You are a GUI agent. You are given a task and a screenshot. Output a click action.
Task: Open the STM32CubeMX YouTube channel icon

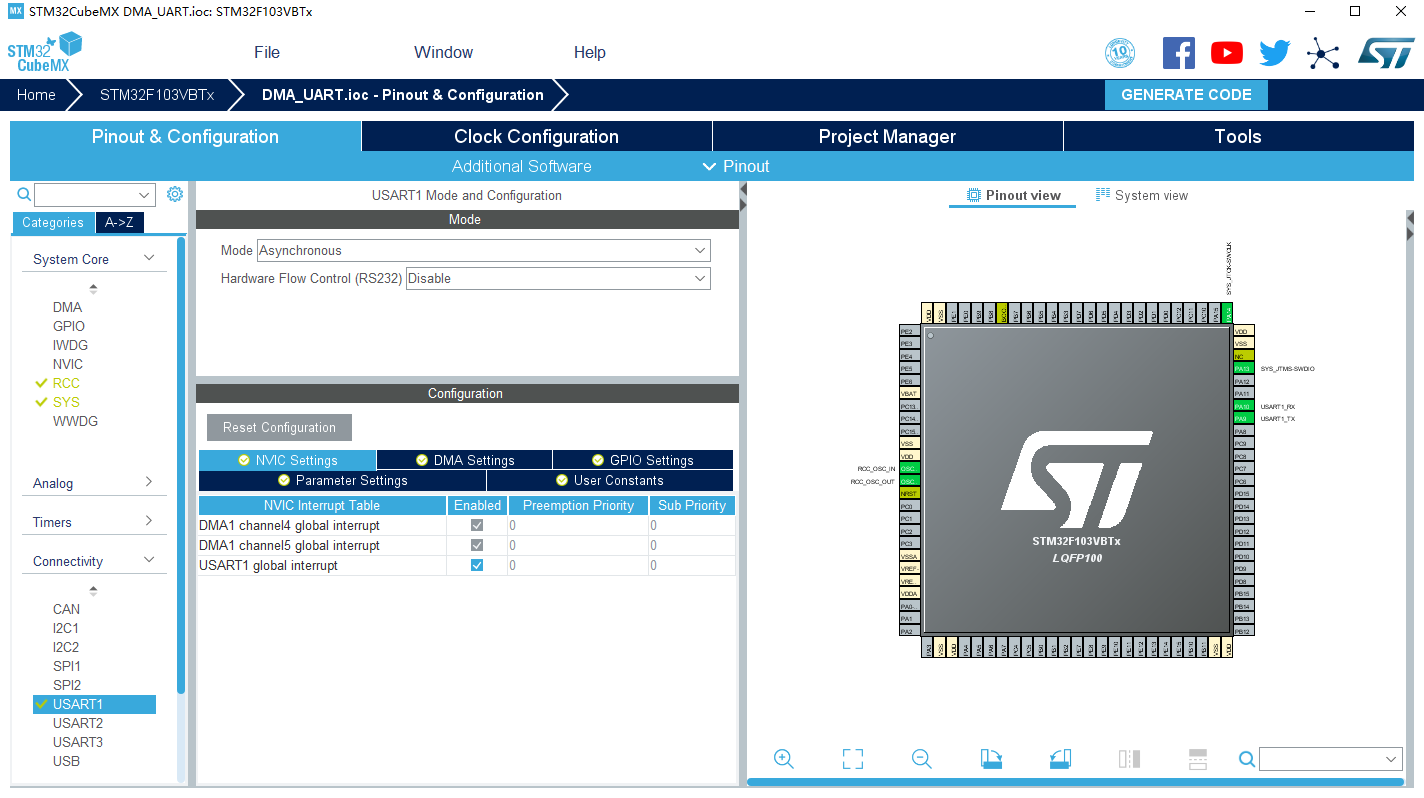[x=1226, y=52]
